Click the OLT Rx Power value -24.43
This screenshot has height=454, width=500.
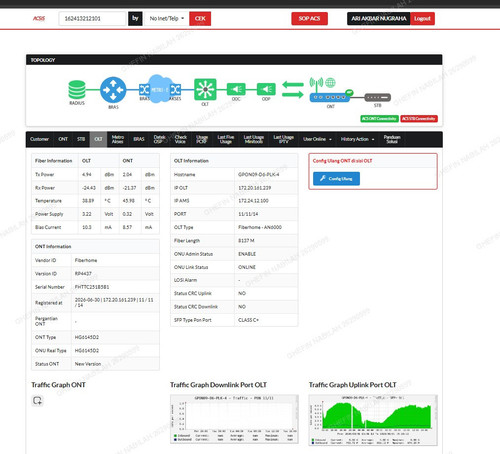tap(89, 188)
